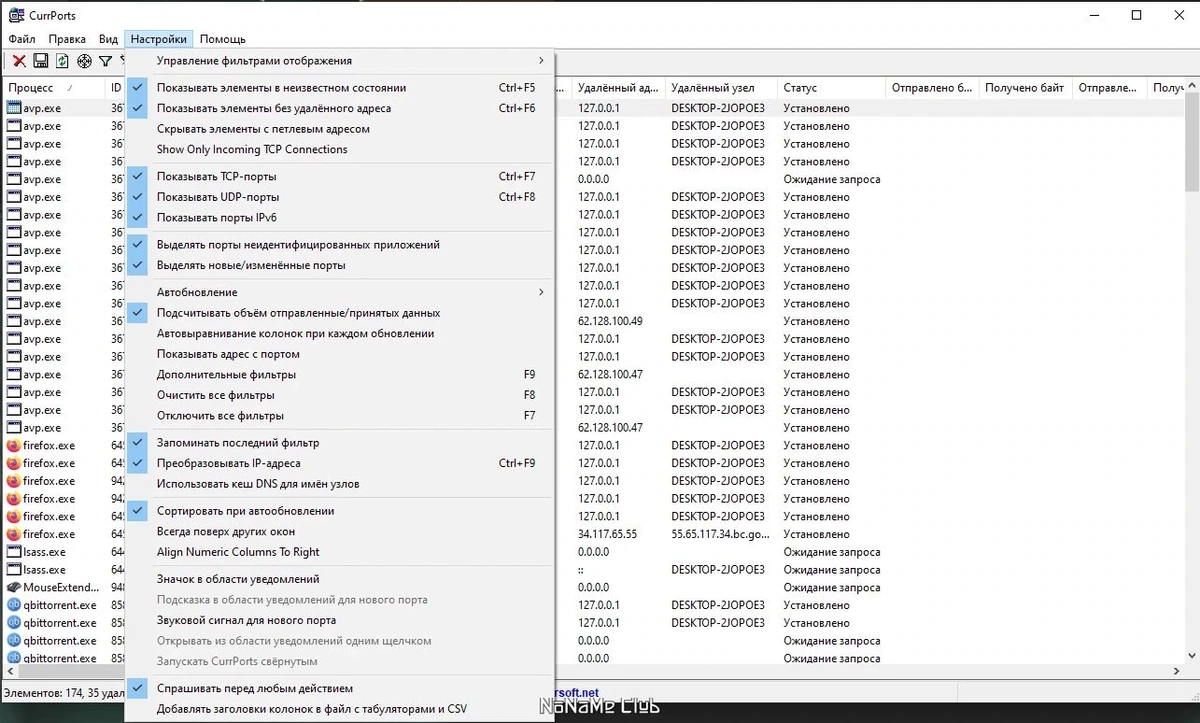Expand "Управление фильтрами отображения" submenu

[339, 61]
